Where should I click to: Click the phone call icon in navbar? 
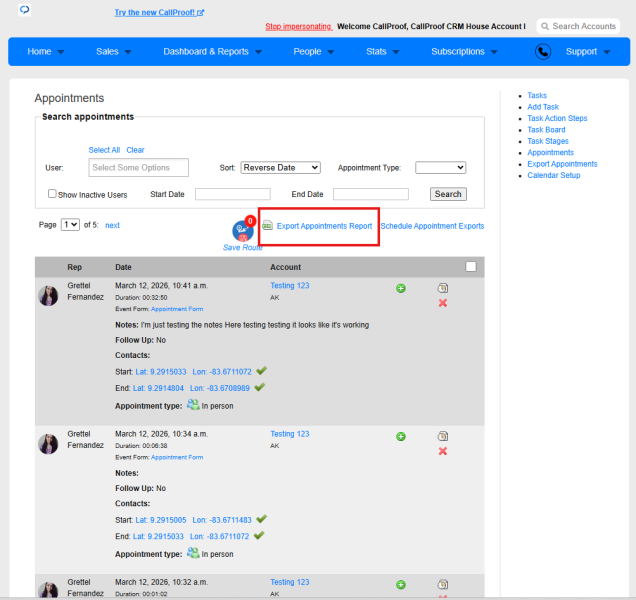[x=543, y=52]
